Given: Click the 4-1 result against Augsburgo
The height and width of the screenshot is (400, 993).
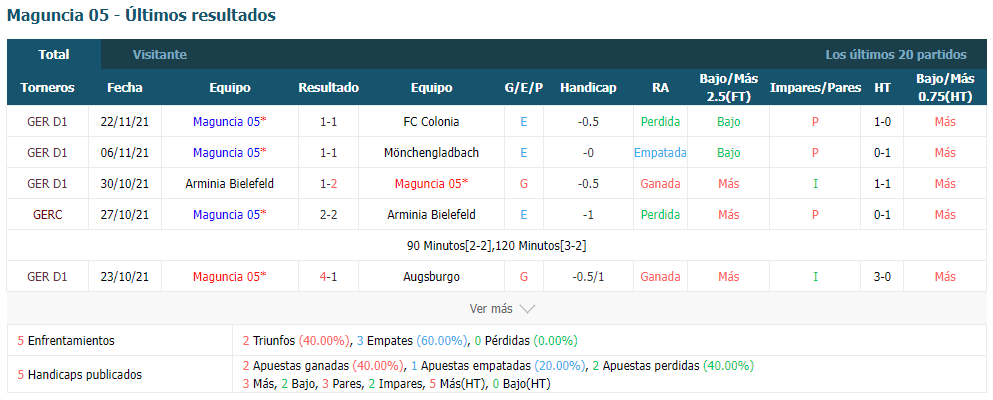Looking at the screenshot, I should click(329, 277).
